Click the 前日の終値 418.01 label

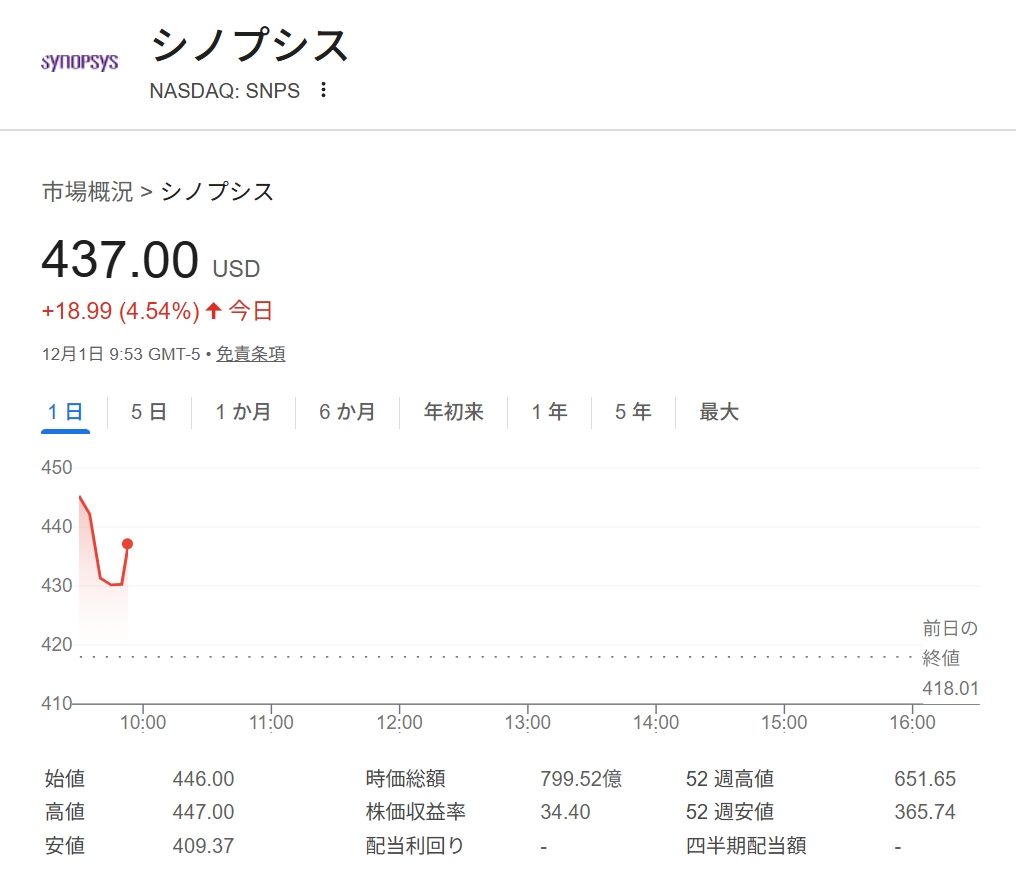coord(950,658)
